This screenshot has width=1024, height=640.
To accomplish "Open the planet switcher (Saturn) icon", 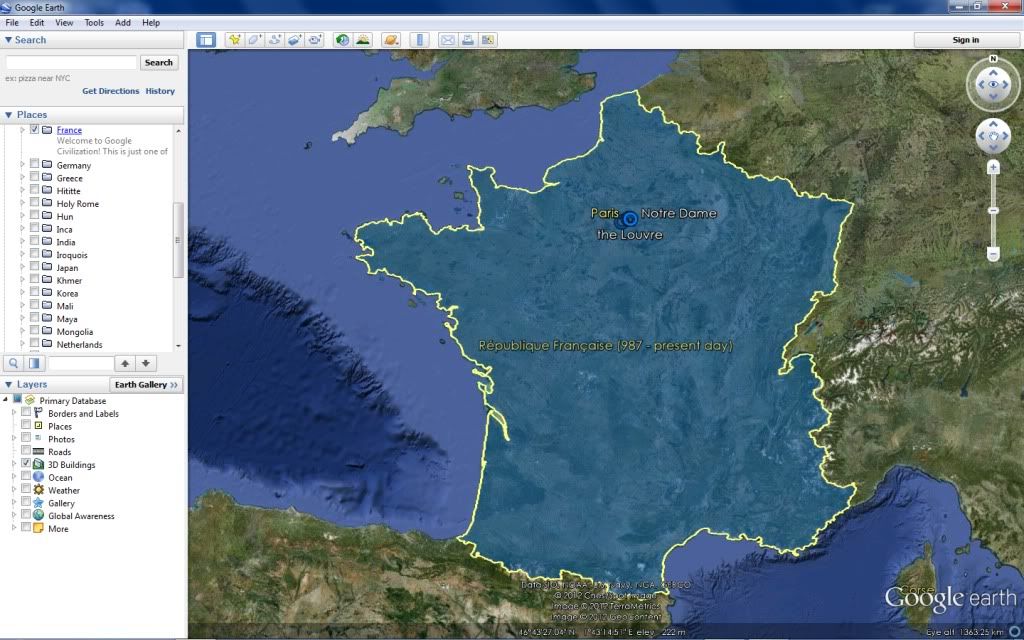I will [x=391, y=40].
